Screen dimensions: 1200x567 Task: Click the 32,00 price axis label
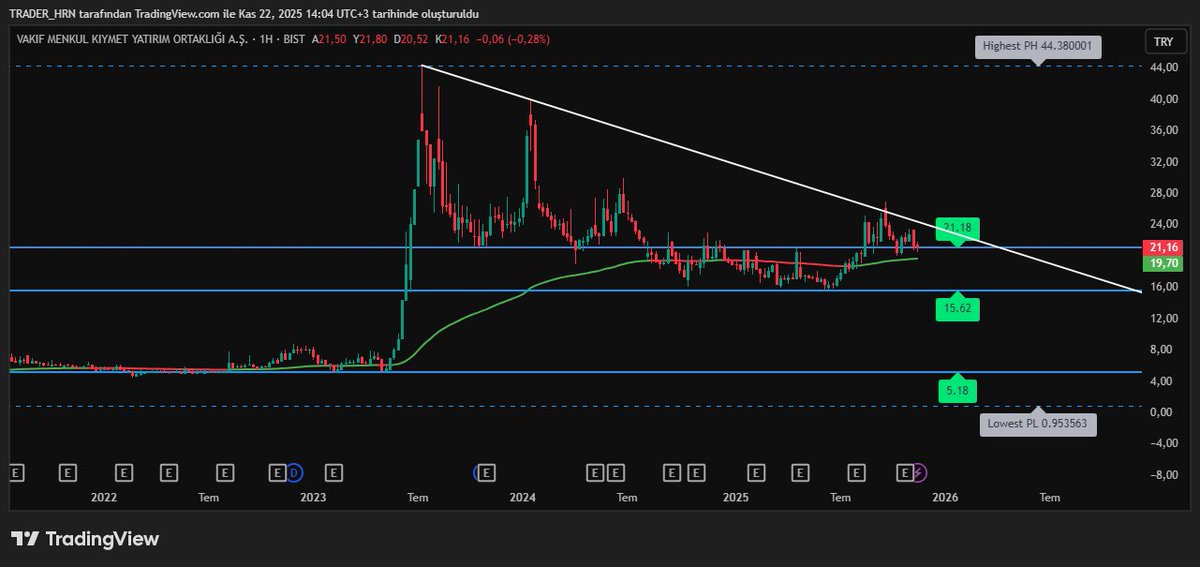tap(1162, 161)
